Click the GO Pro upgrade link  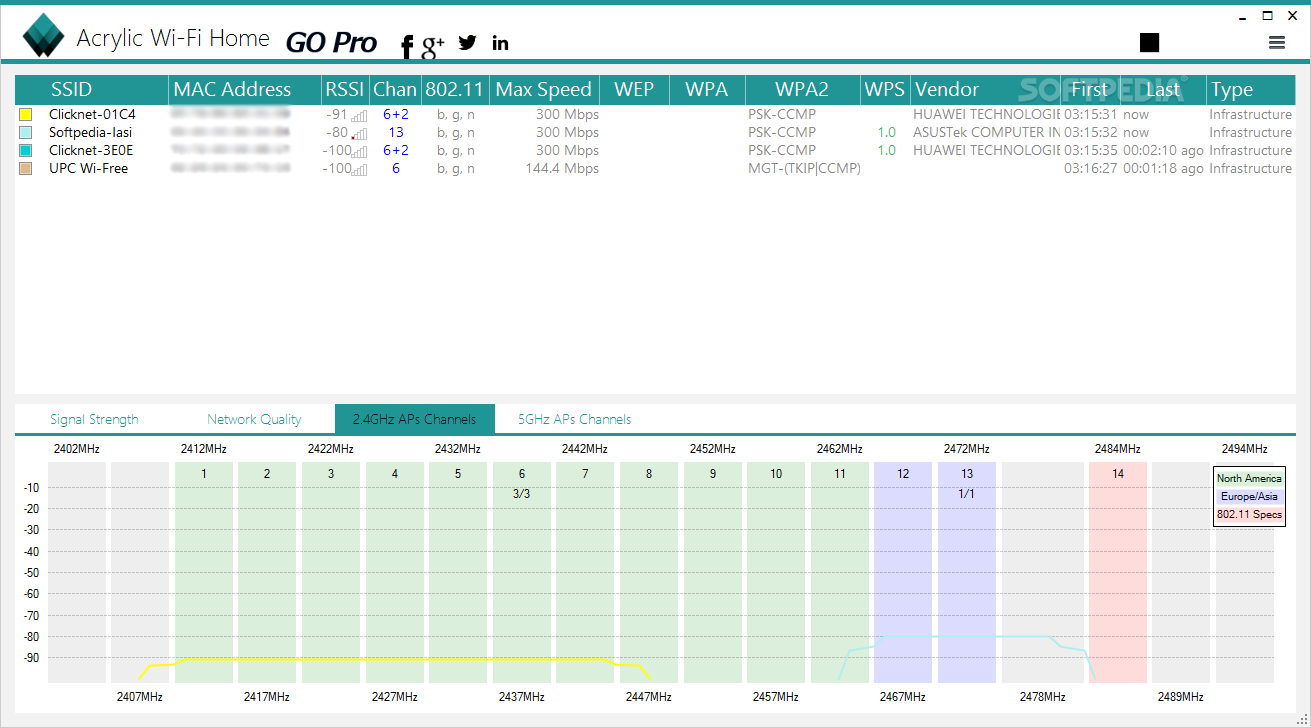[x=331, y=42]
